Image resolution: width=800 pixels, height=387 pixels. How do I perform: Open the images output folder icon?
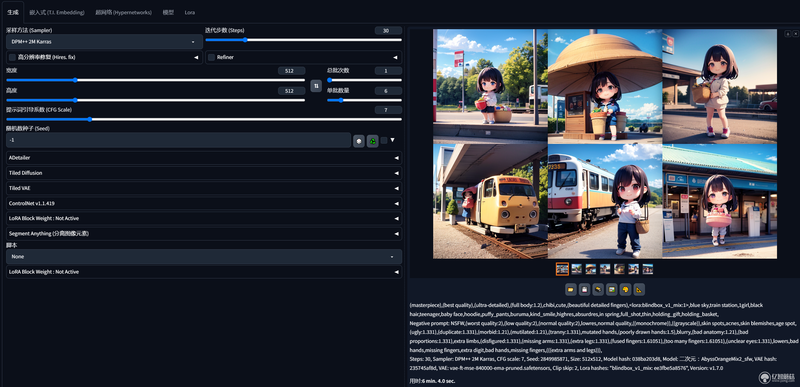[571, 290]
